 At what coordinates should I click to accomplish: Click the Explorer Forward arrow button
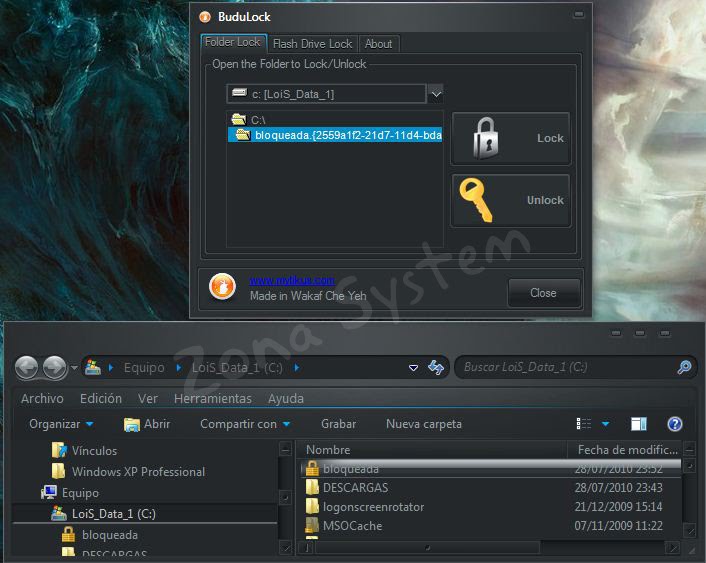(54, 368)
